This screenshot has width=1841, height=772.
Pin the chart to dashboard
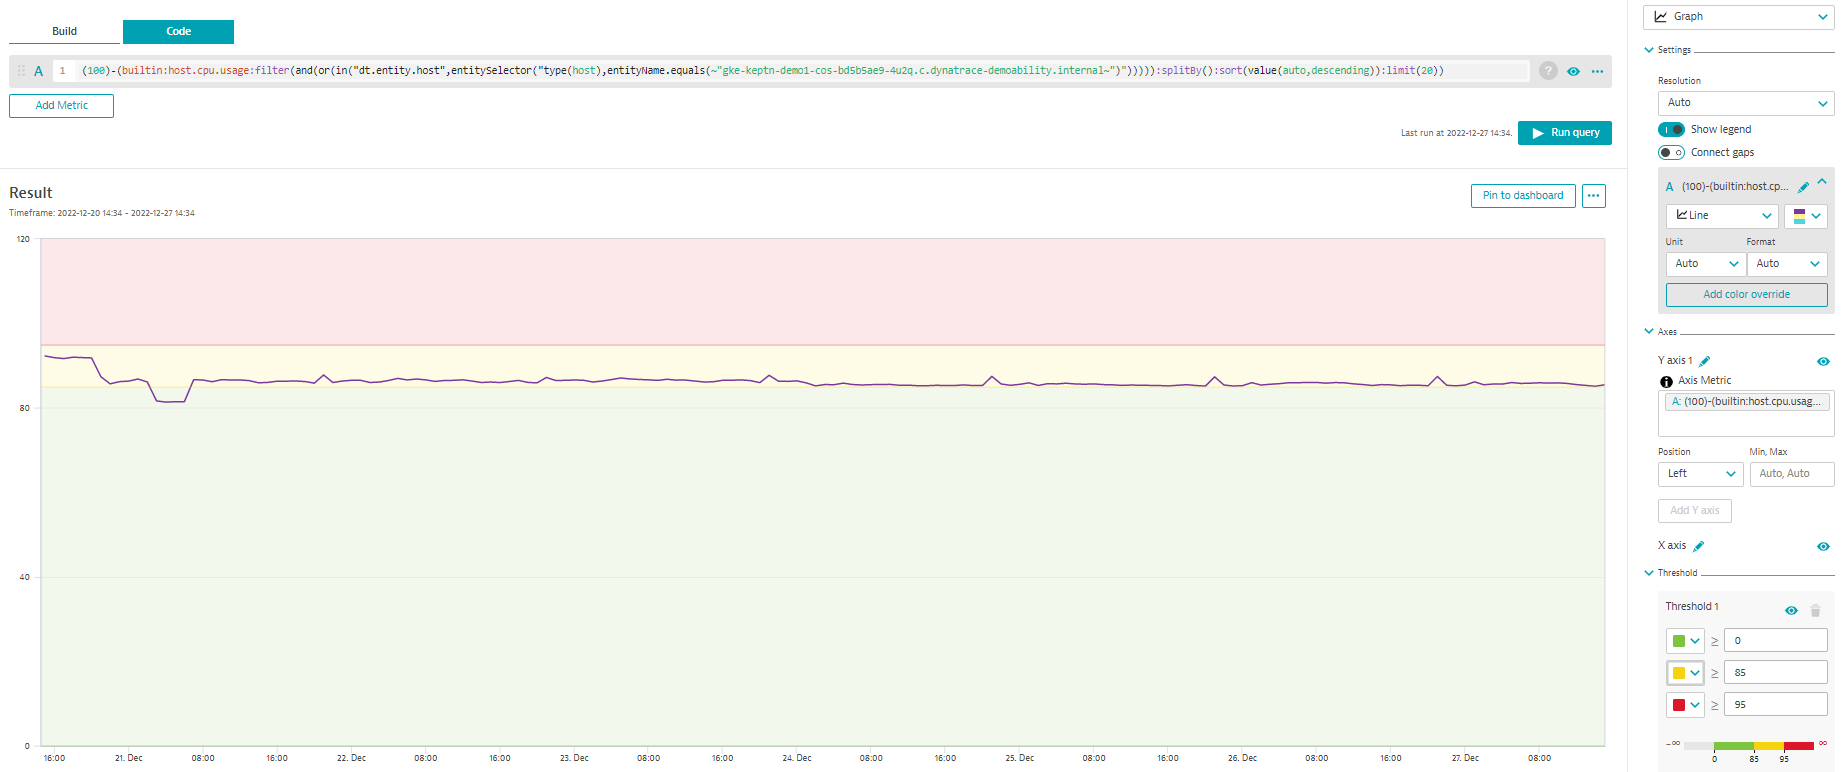coord(1523,196)
